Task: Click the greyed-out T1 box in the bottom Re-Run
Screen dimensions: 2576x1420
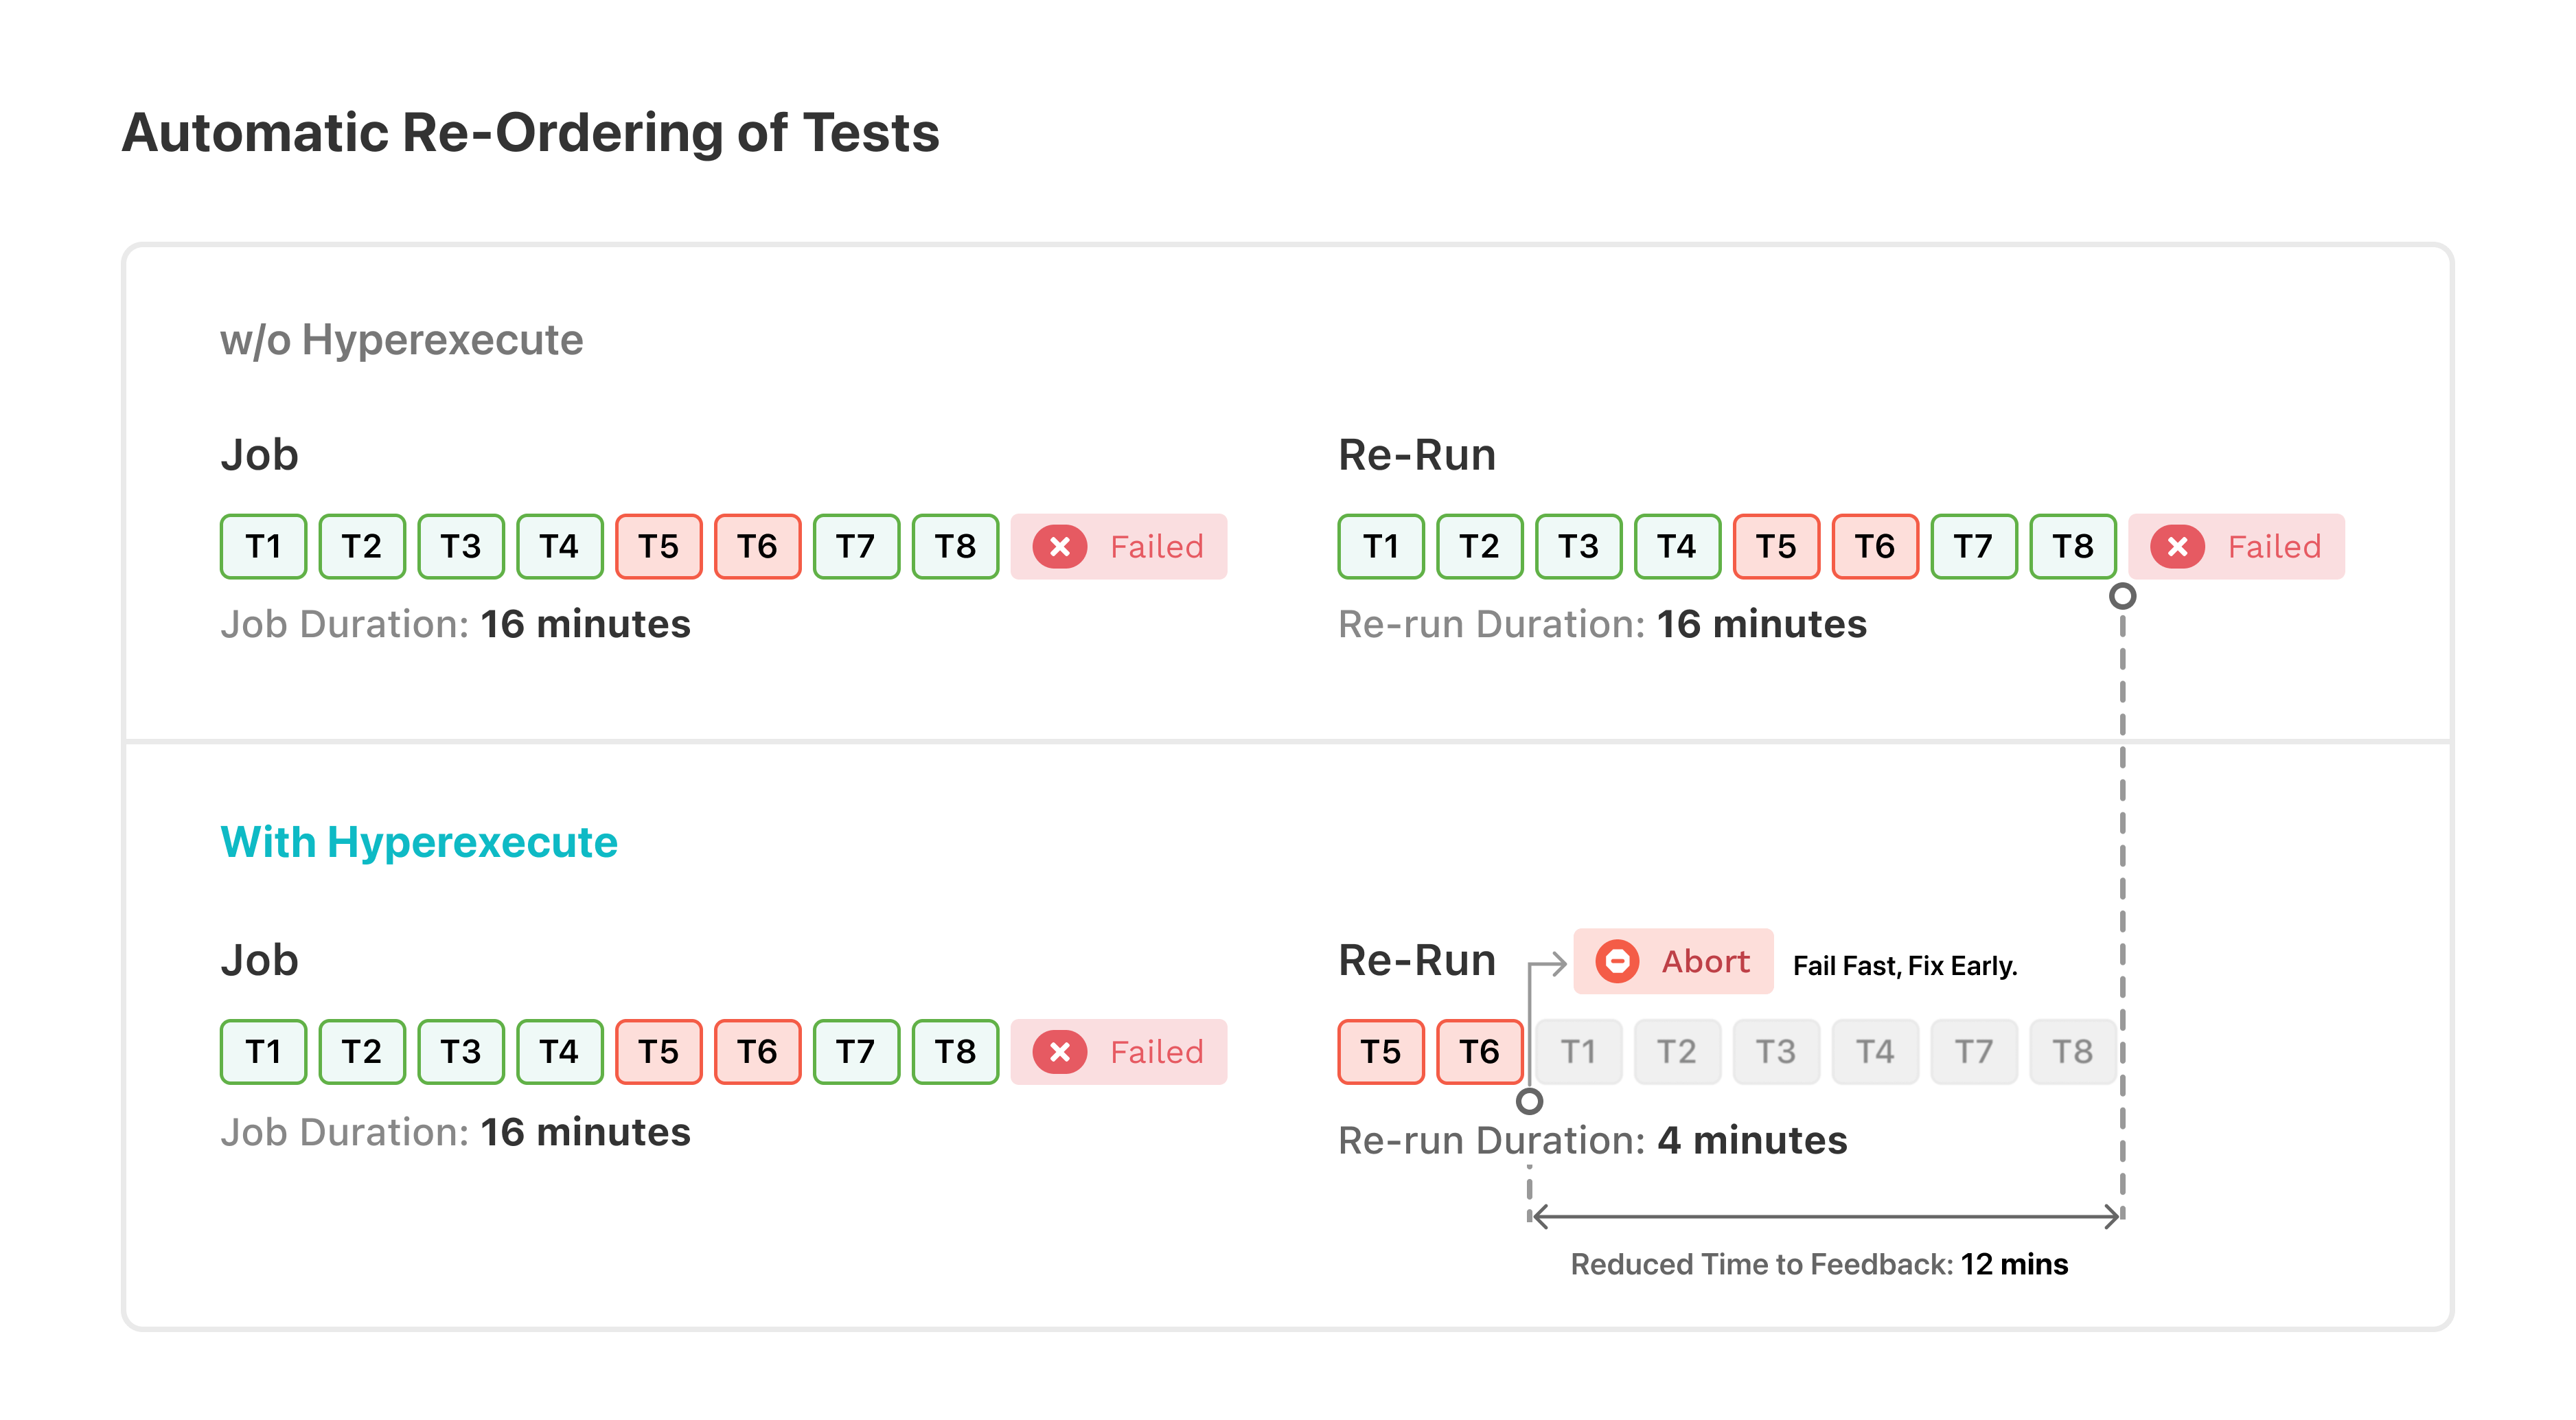Action: click(x=1578, y=1052)
